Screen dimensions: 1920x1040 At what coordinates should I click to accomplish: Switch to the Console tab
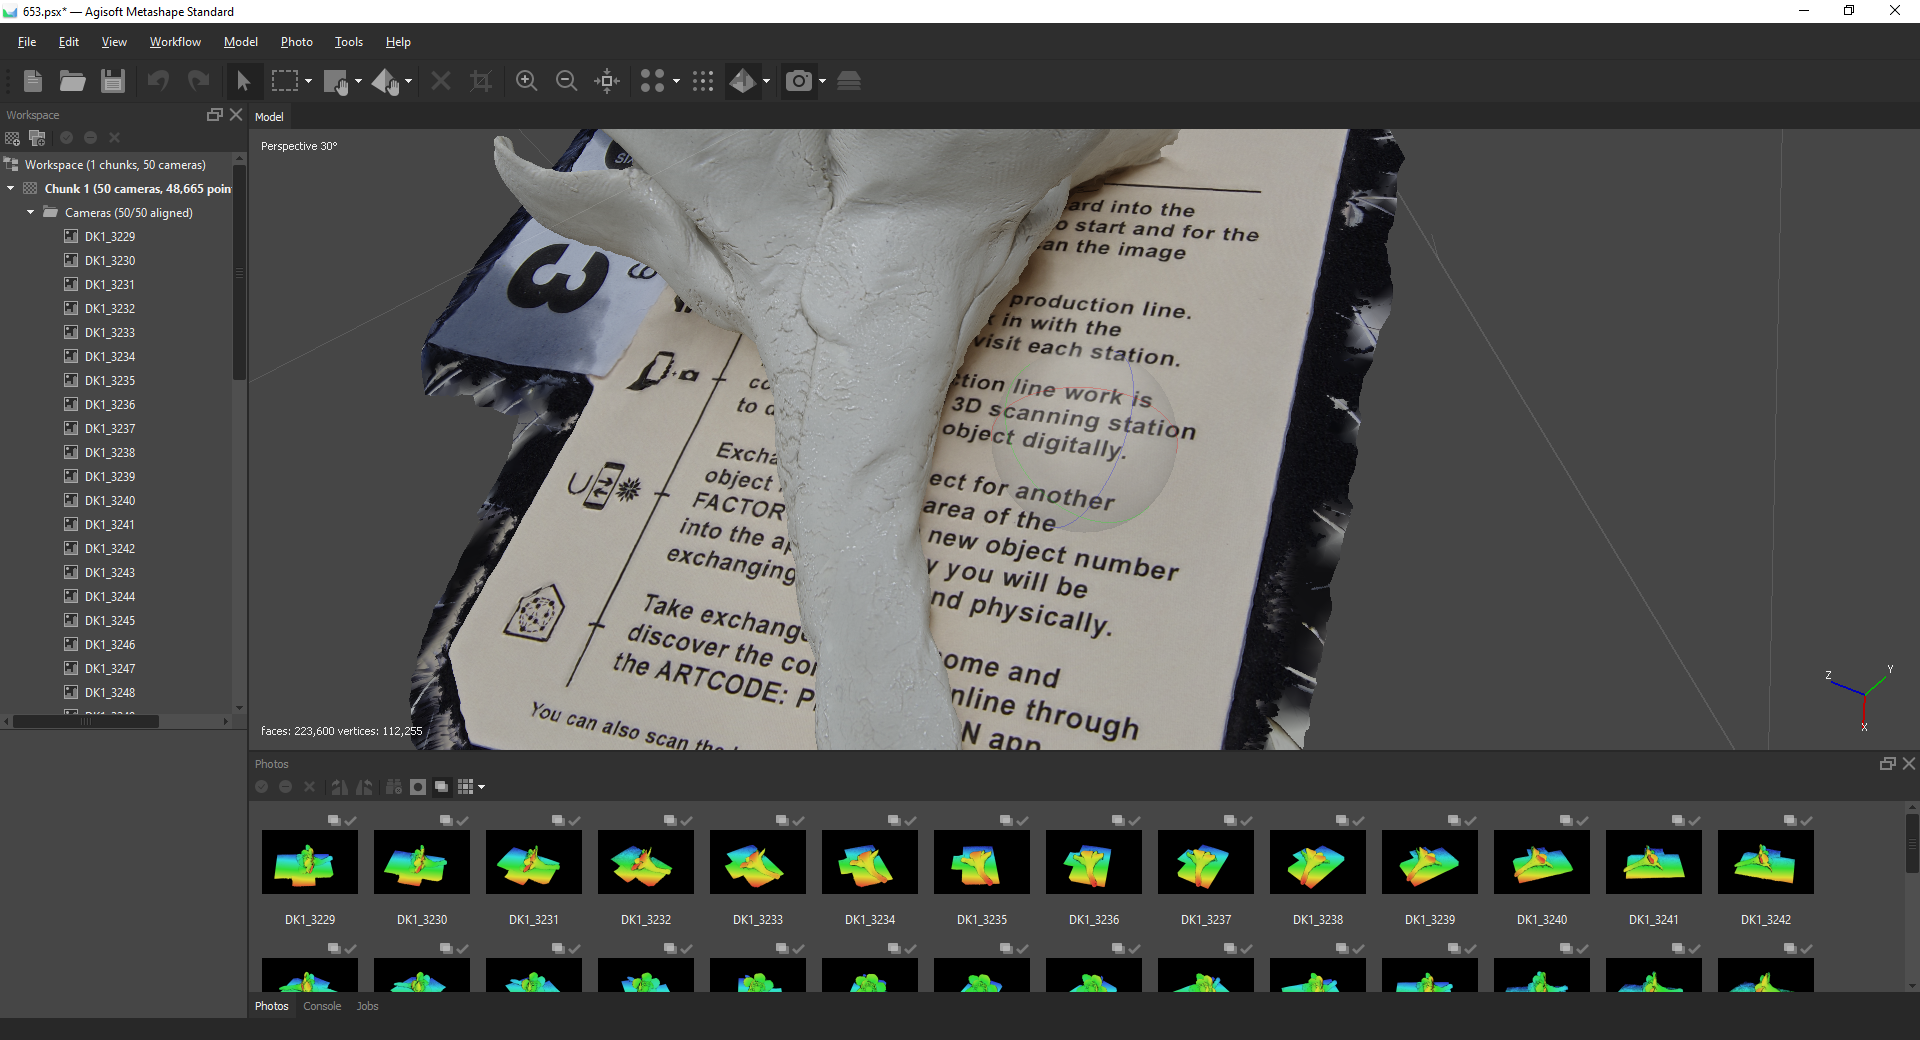(322, 1006)
